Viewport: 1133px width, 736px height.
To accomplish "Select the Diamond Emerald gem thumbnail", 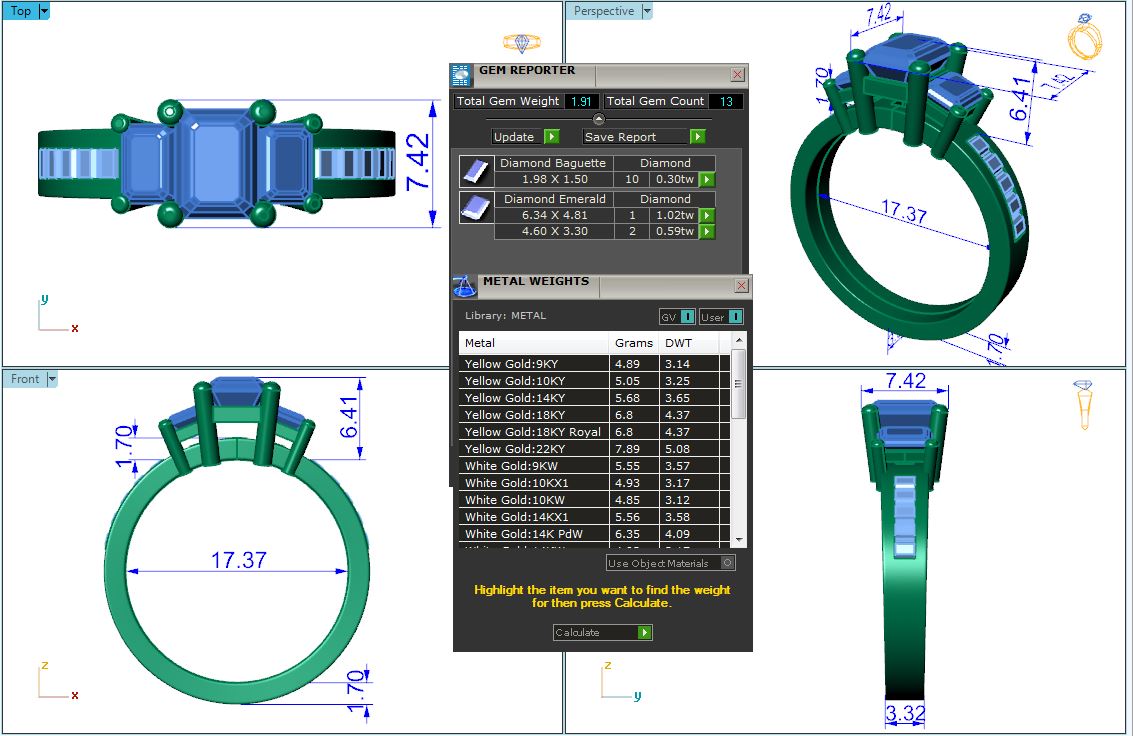I will [x=476, y=207].
